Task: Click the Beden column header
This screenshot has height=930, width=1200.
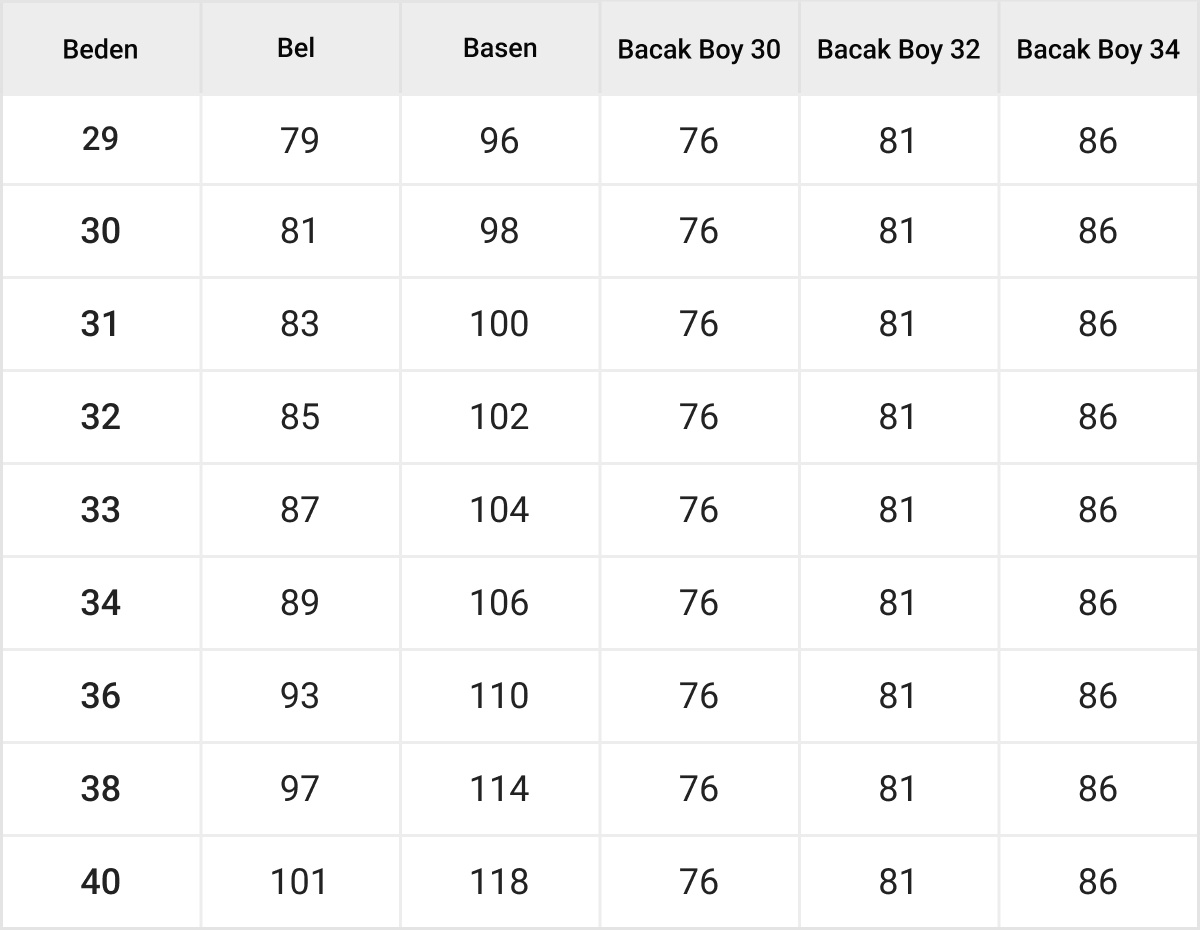Action: [100, 49]
